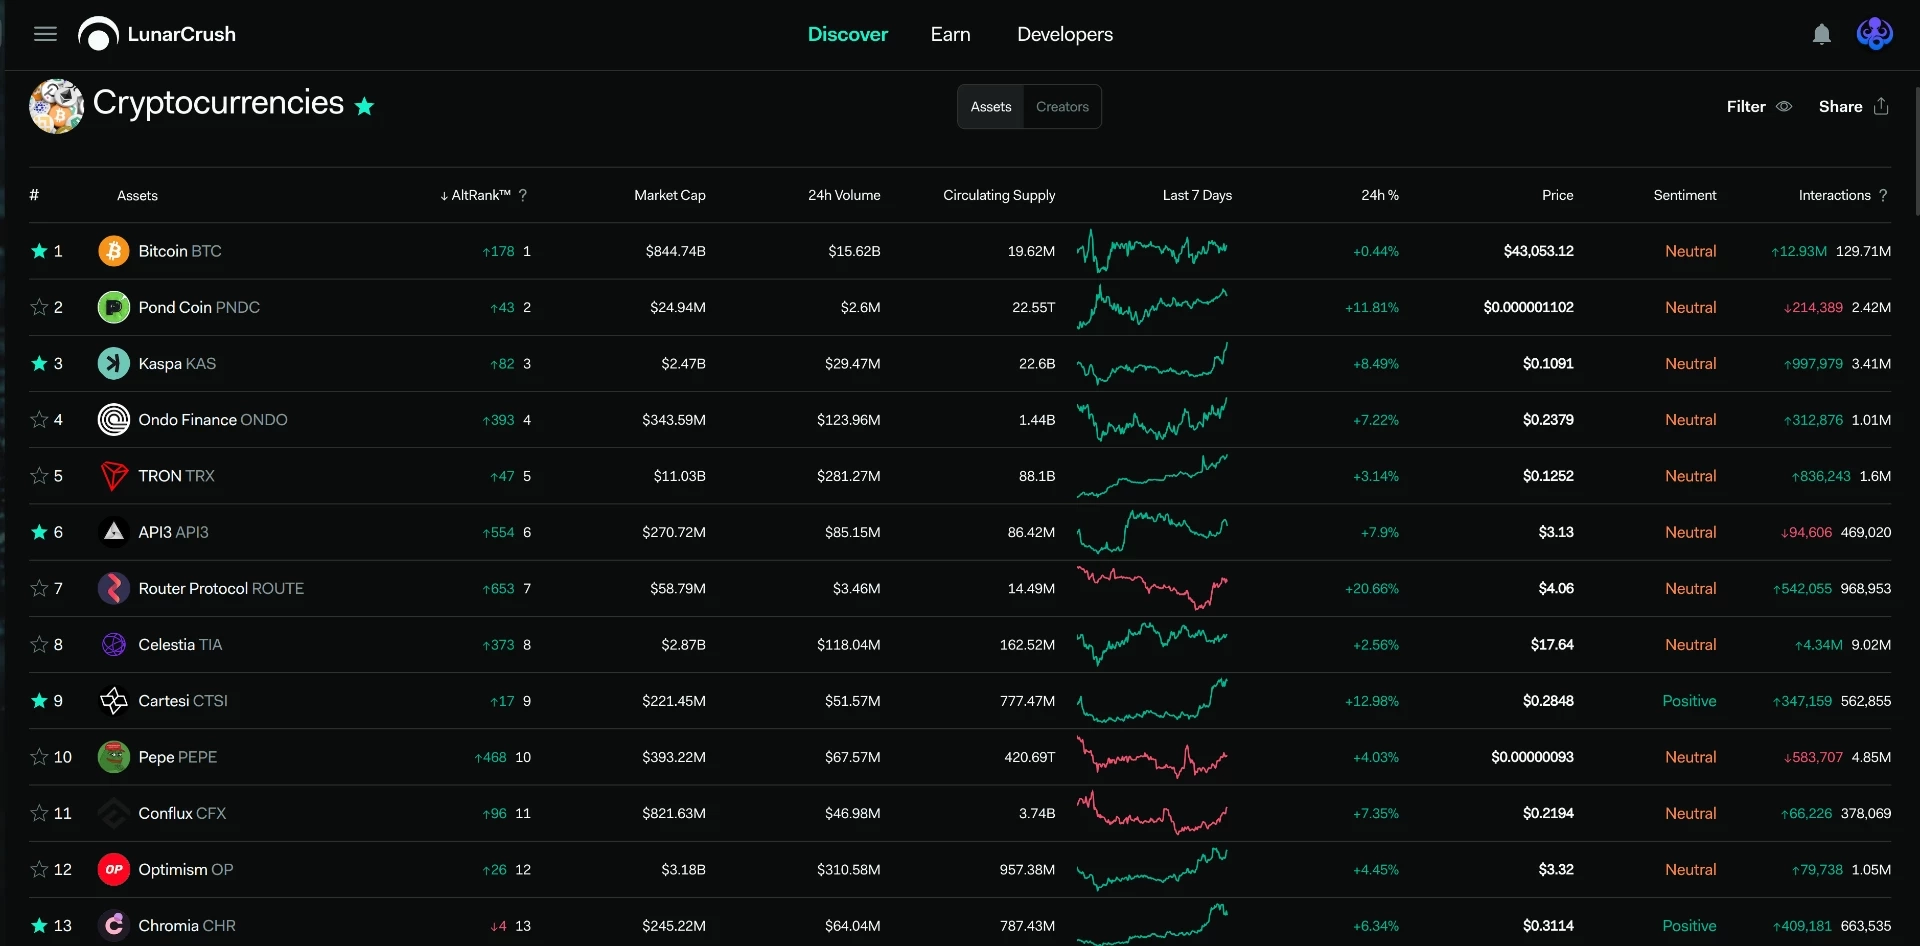This screenshot has height=946, width=1920.
Task: Unfavorite Kaspa by clicking its star
Action: click(39, 363)
